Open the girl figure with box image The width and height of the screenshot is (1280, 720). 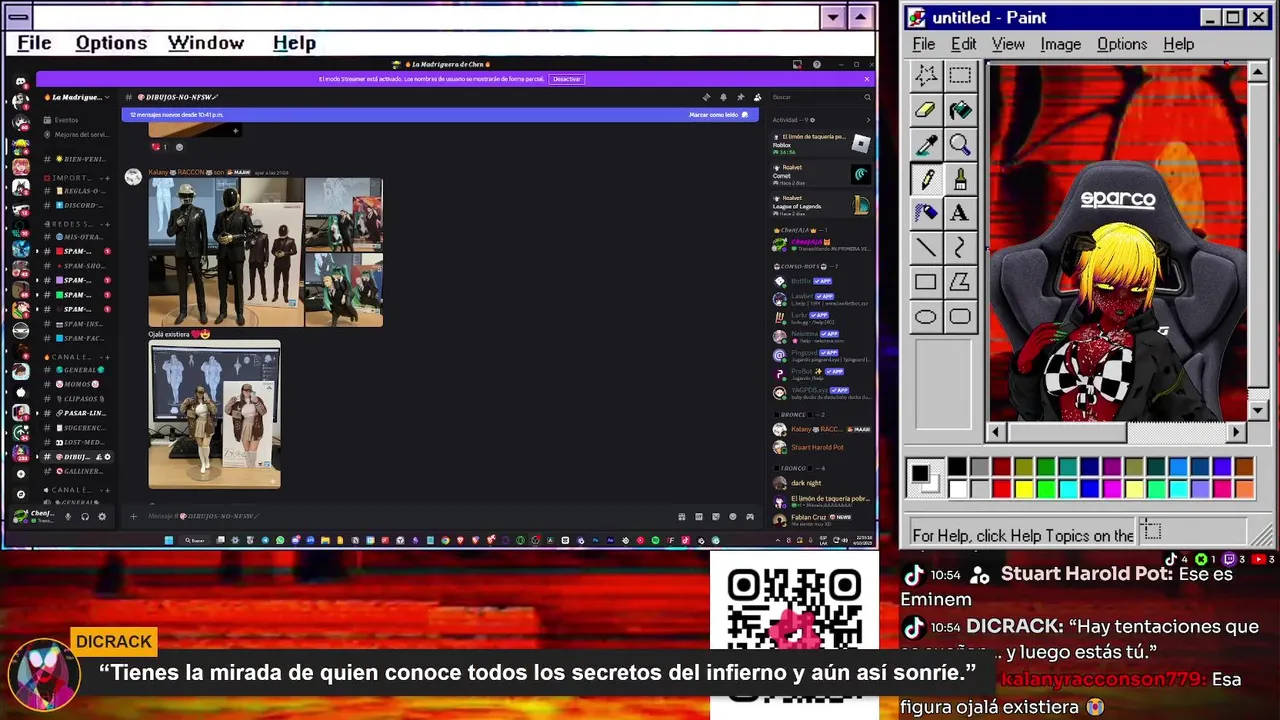(x=215, y=415)
